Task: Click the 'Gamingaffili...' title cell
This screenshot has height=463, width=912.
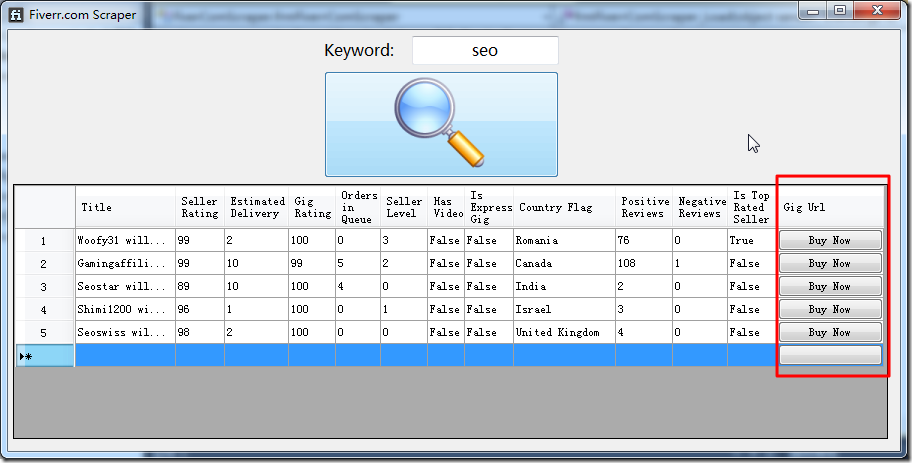Action: tap(125, 263)
